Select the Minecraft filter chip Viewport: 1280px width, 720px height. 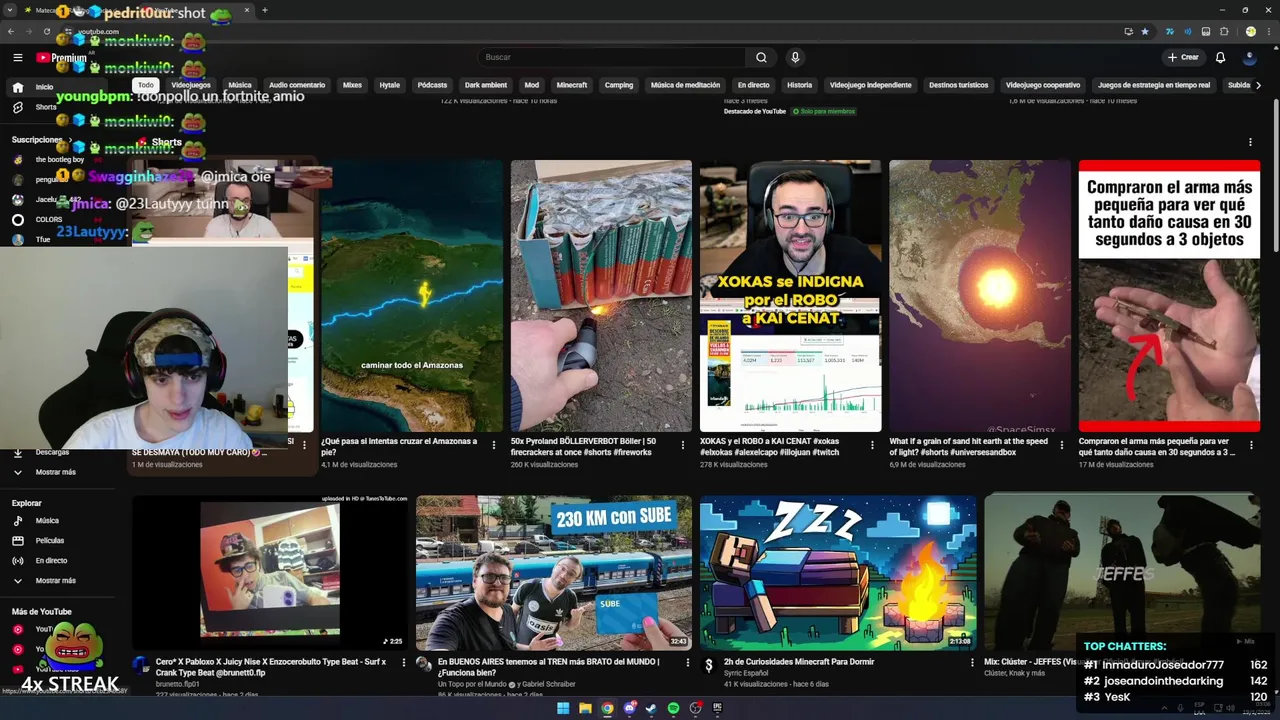click(x=572, y=85)
